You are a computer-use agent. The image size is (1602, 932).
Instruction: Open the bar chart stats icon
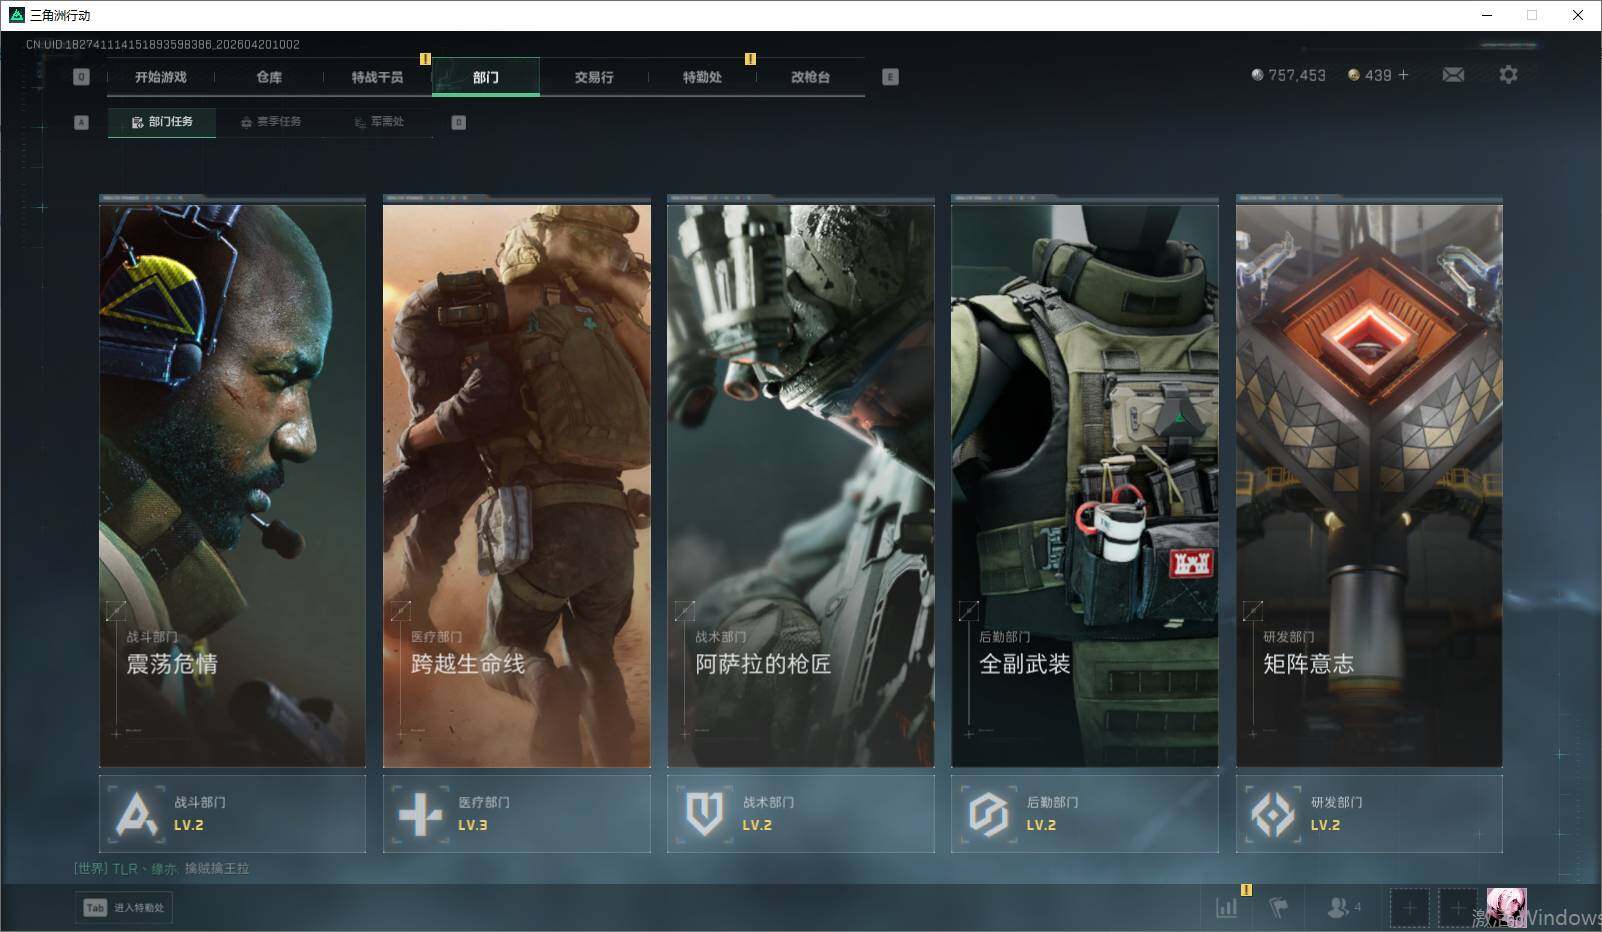pyautogui.click(x=1226, y=908)
